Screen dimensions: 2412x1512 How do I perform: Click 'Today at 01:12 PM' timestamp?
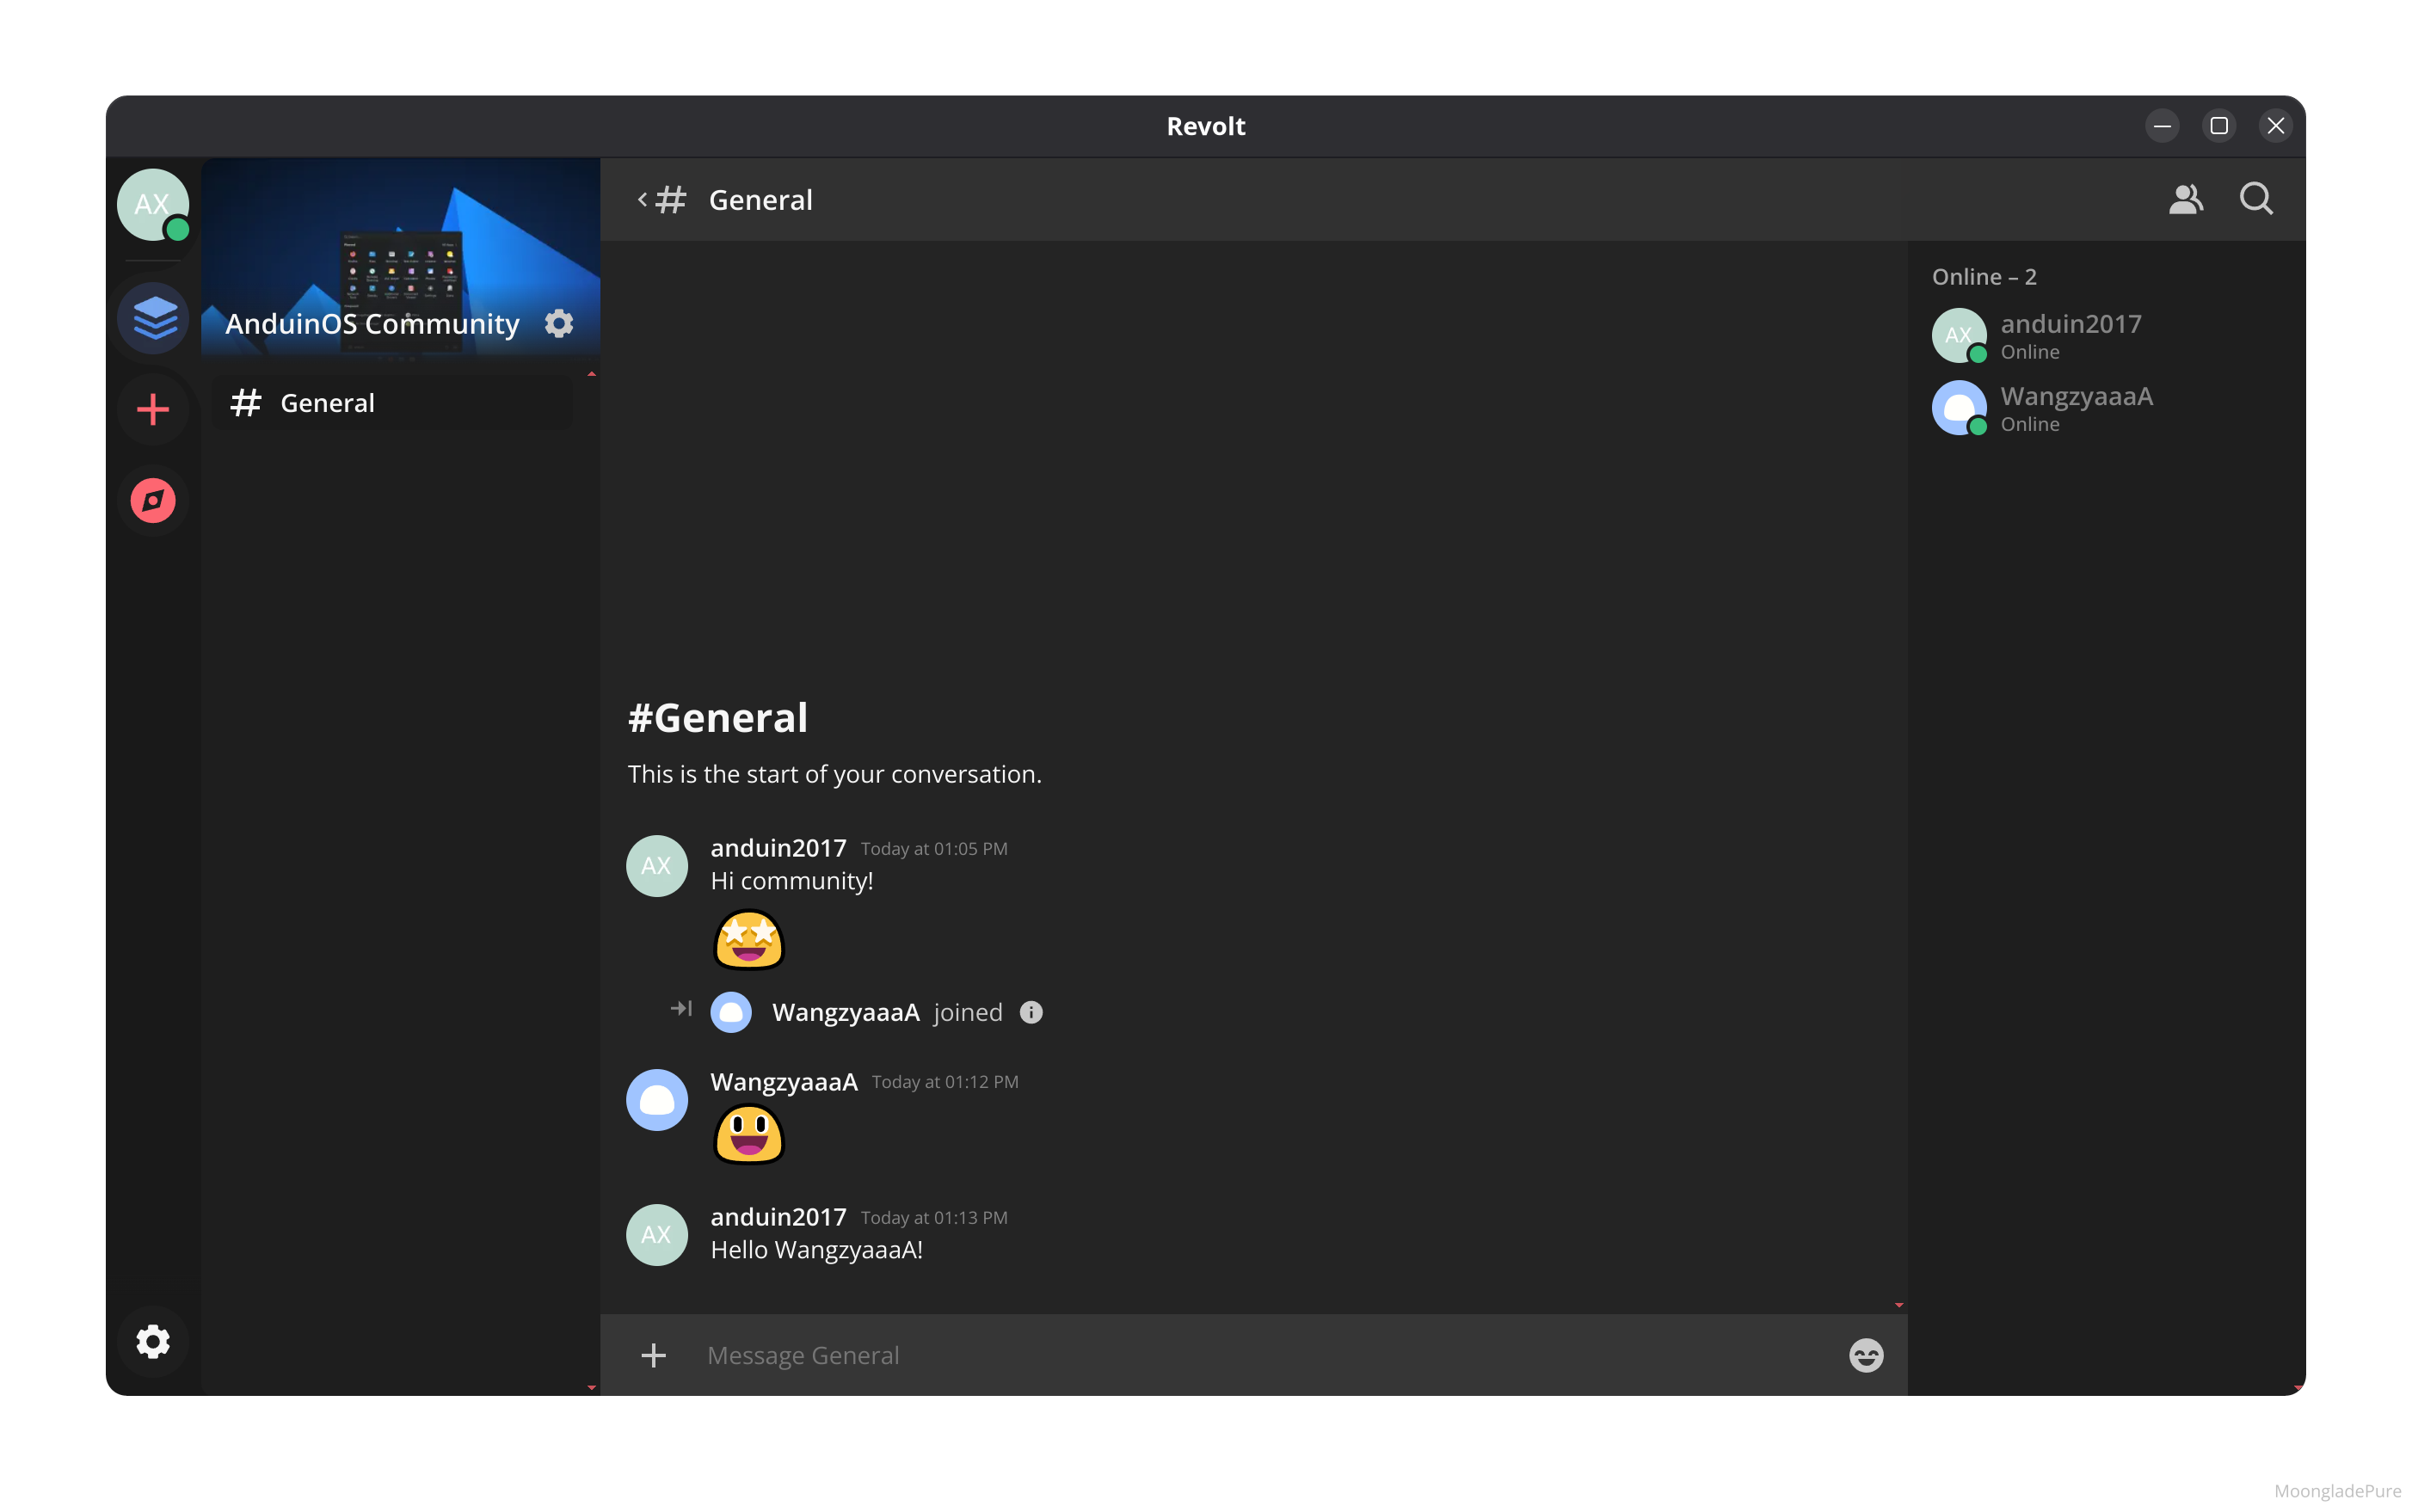945,1082
